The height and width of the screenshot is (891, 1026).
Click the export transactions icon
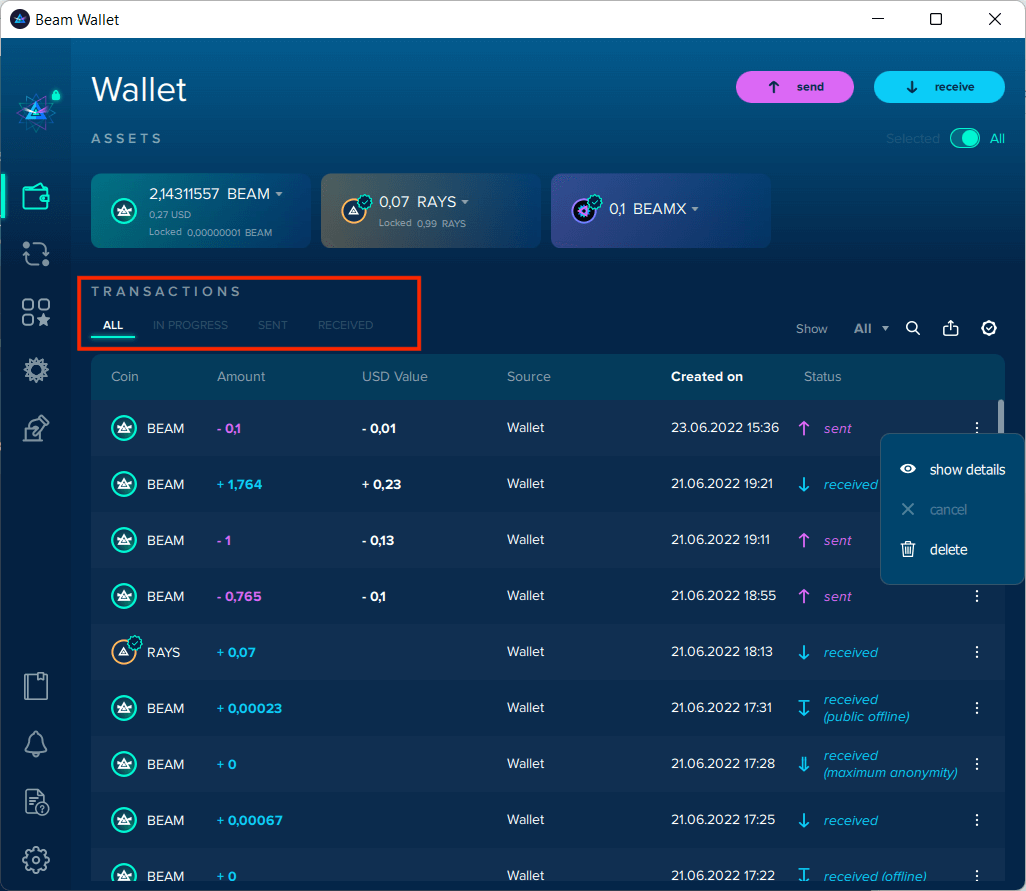(x=951, y=328)
